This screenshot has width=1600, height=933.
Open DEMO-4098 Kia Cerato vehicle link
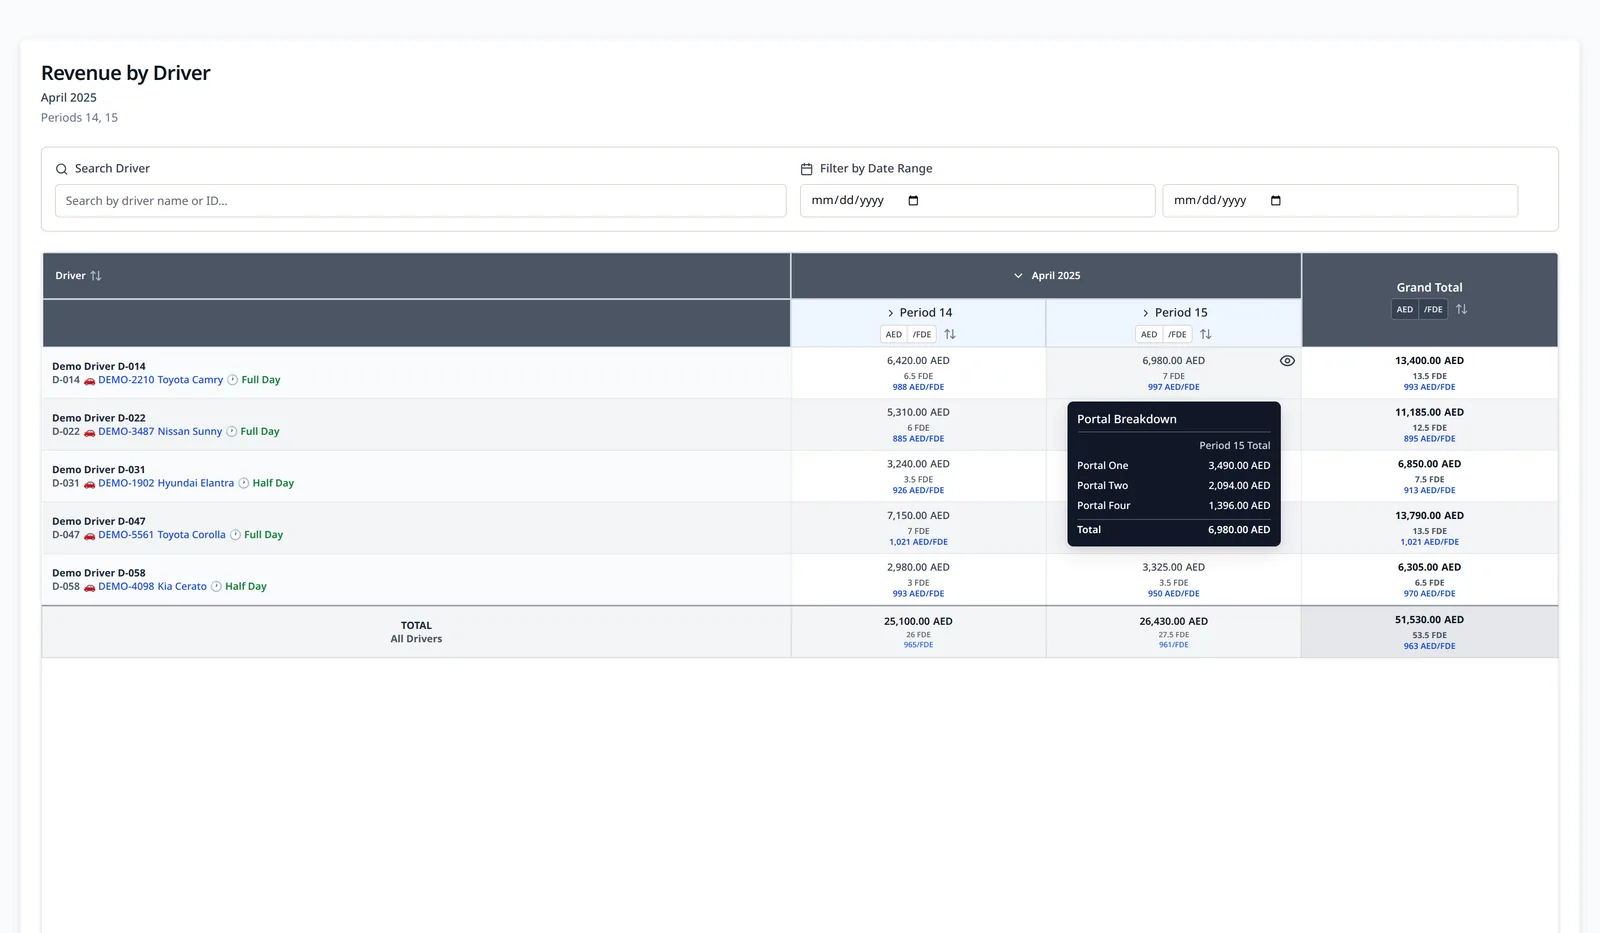click(x=152, y=587)
